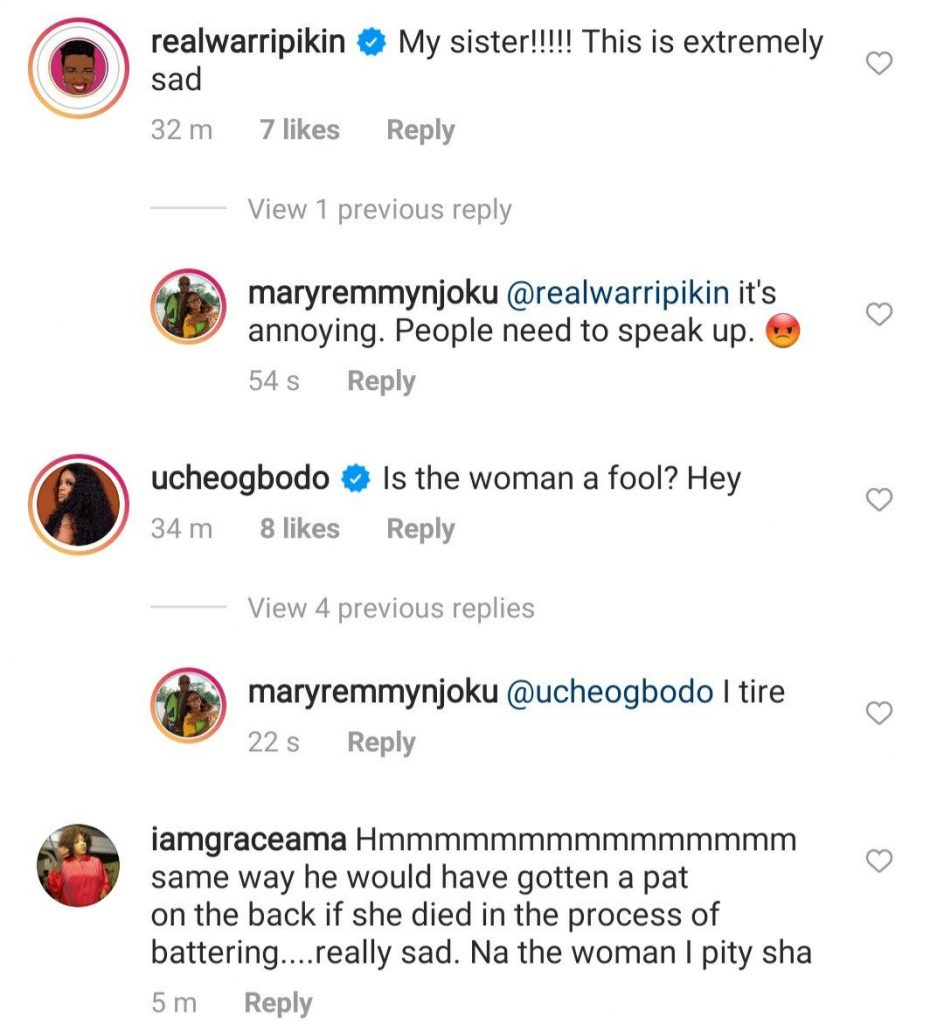Like realwarripikin's comment with heart icon

(878, 65)
